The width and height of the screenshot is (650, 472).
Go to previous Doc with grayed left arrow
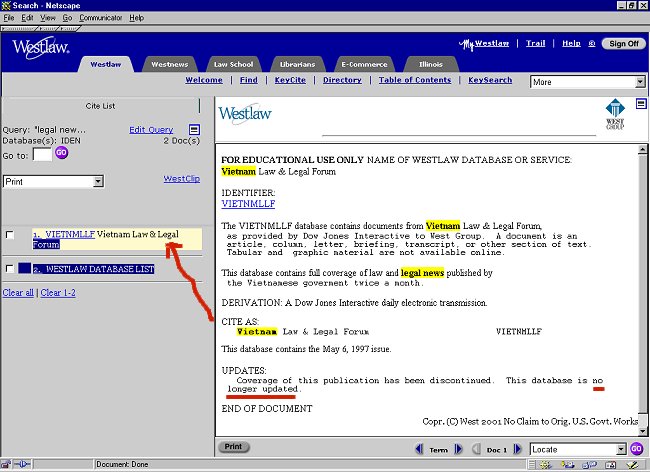[476, 449]
